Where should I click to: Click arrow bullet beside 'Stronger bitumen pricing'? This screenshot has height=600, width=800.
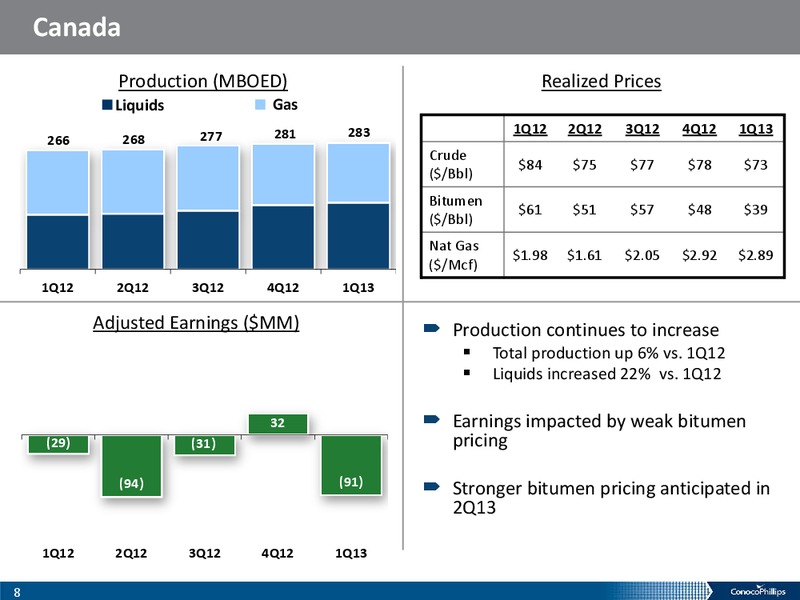(x=432, y=486)
